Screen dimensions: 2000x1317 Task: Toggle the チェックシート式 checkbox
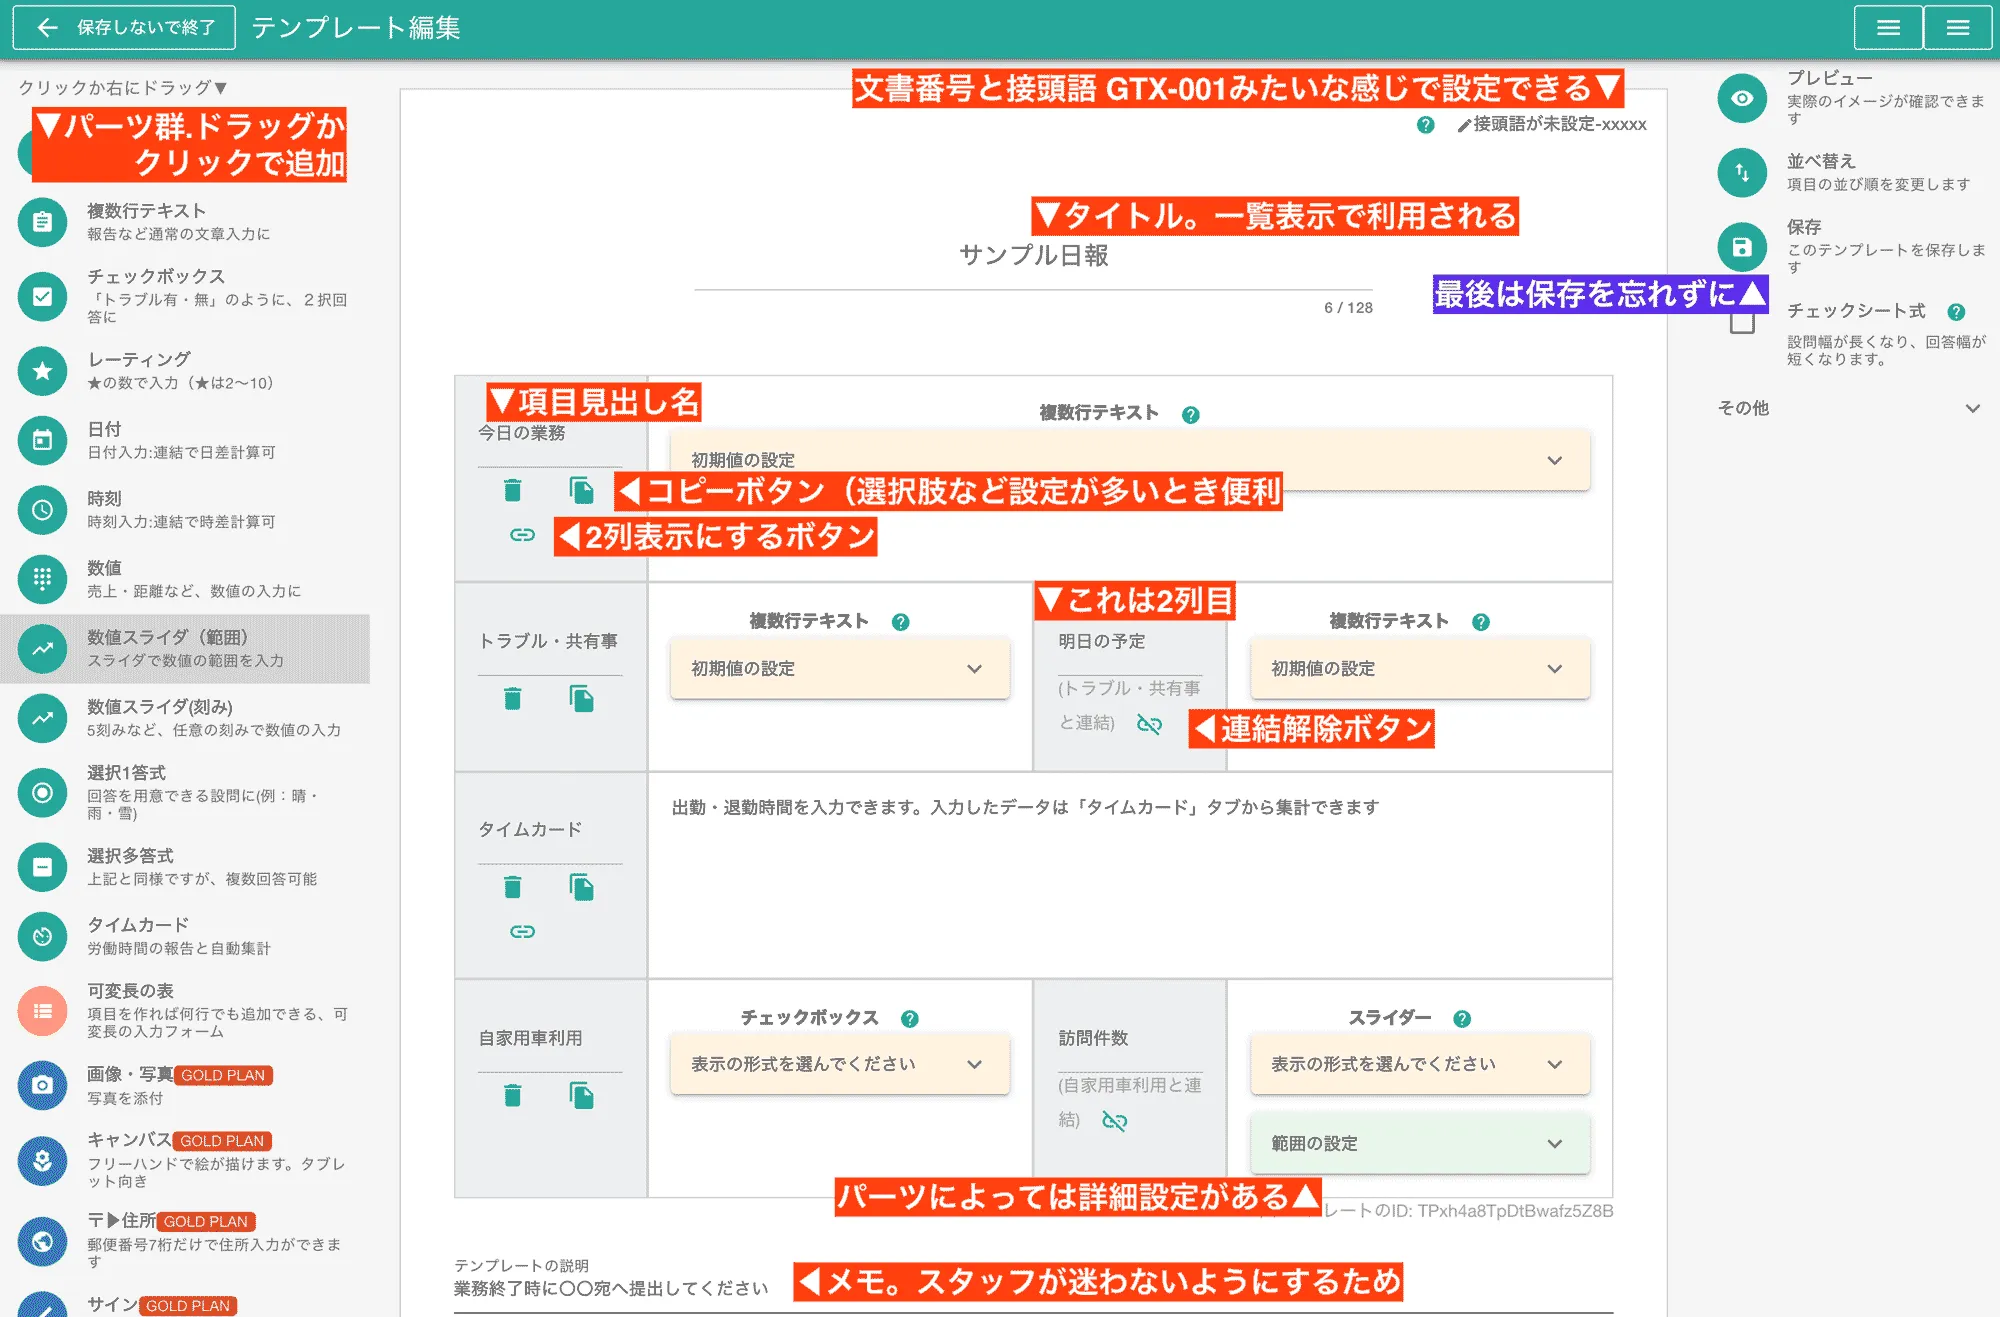coord(1742,322)
